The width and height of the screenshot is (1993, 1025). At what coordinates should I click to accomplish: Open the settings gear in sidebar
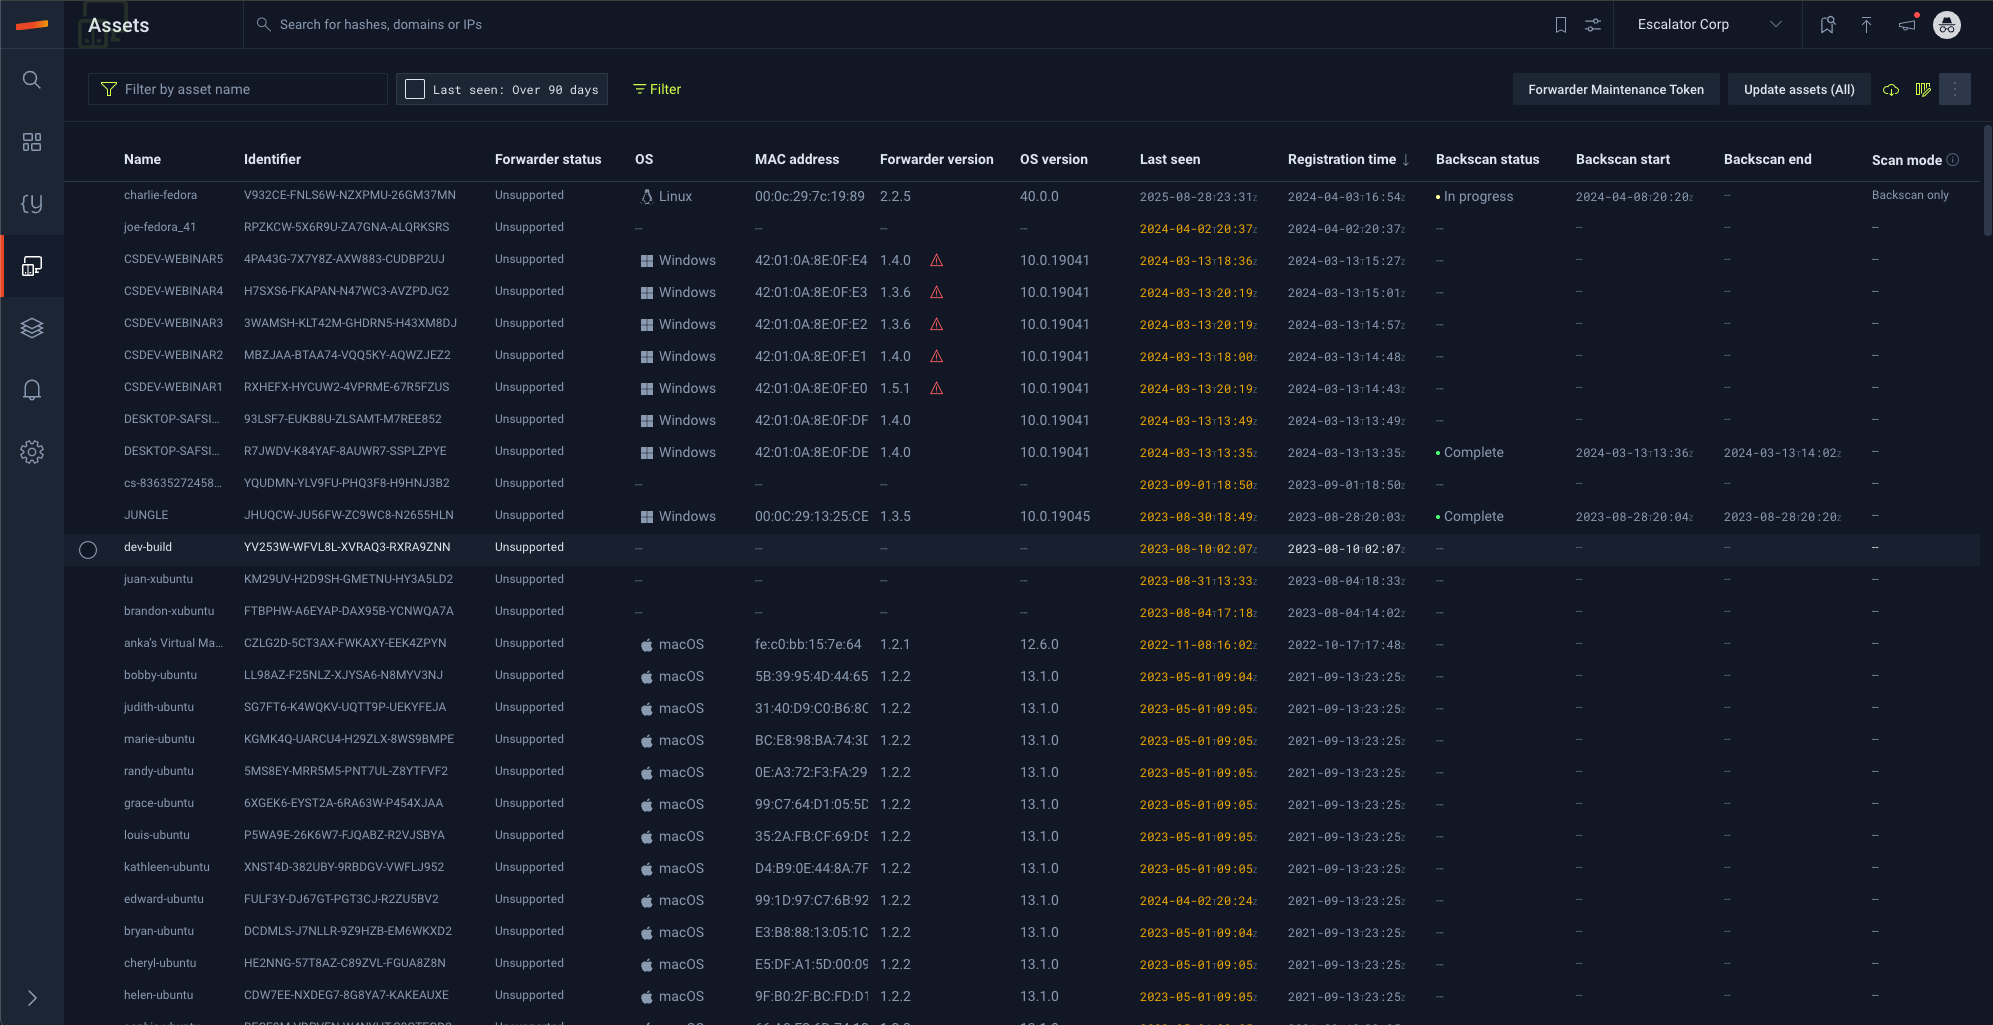32,452
